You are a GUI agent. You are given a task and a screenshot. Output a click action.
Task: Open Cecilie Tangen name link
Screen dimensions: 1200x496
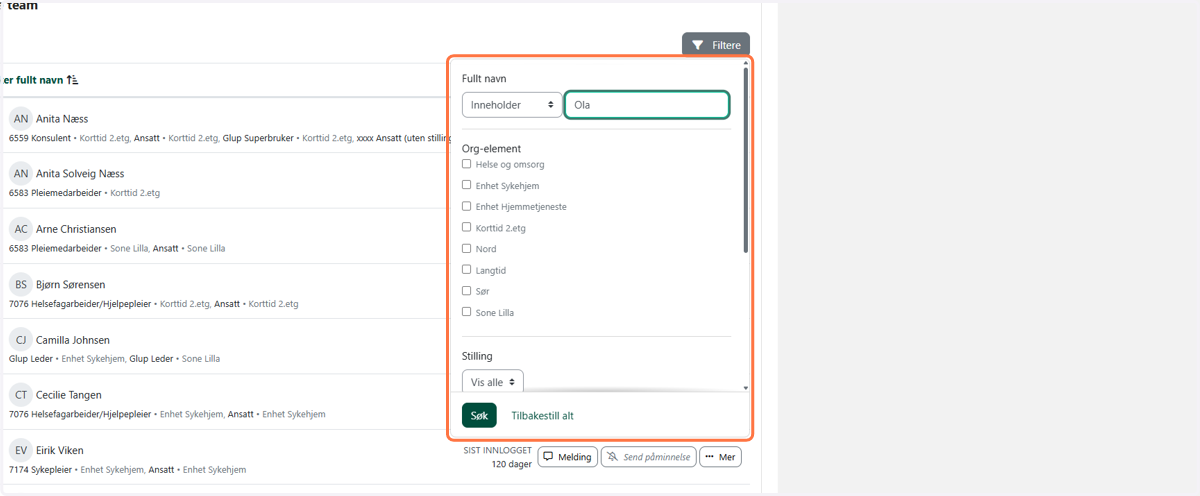click(69, 395)
